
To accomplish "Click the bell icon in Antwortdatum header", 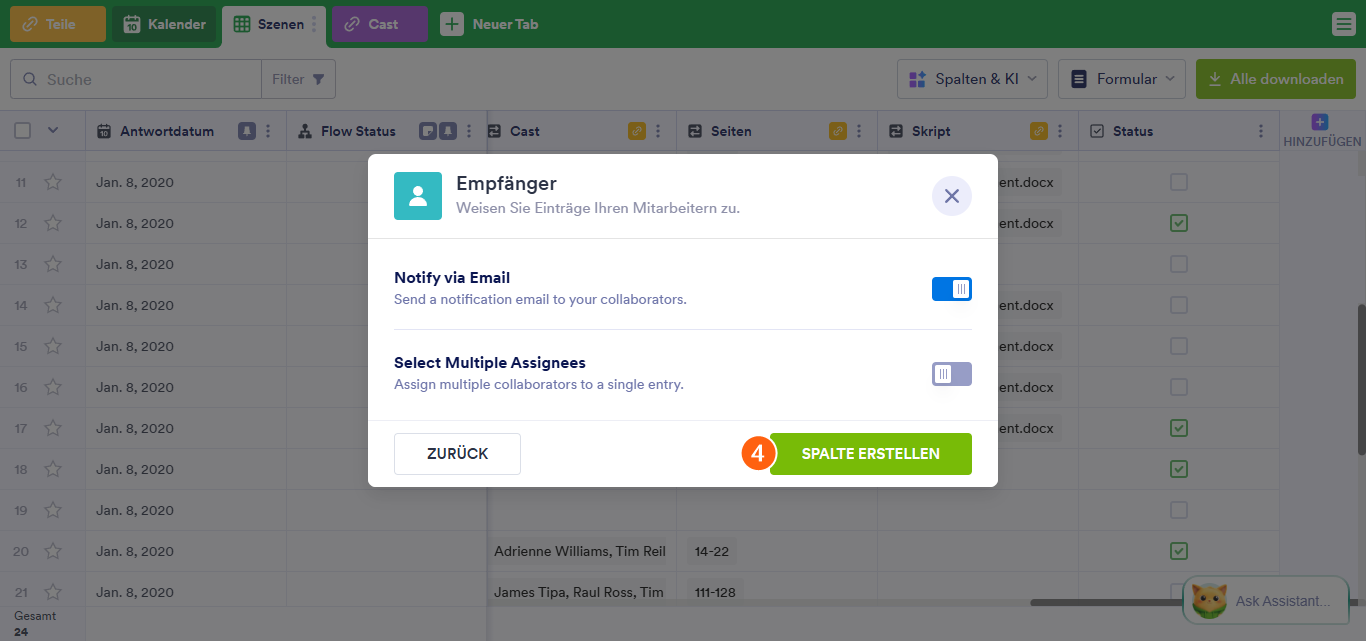I will point(246,131).
